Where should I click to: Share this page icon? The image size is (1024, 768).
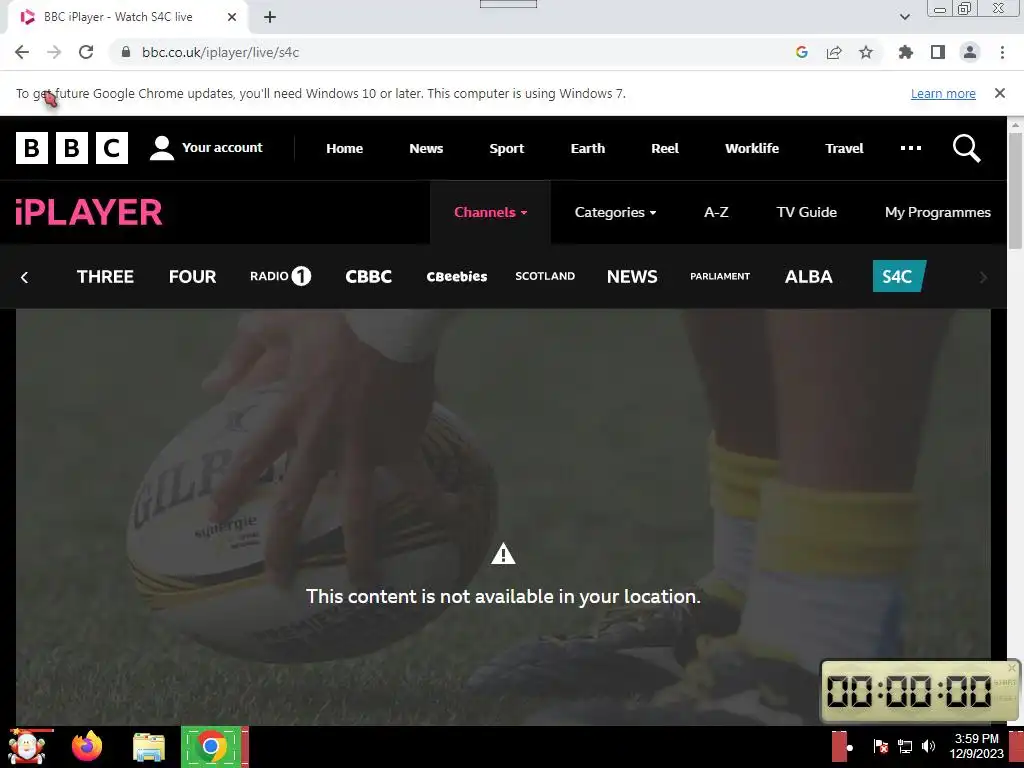pos(834,52)
